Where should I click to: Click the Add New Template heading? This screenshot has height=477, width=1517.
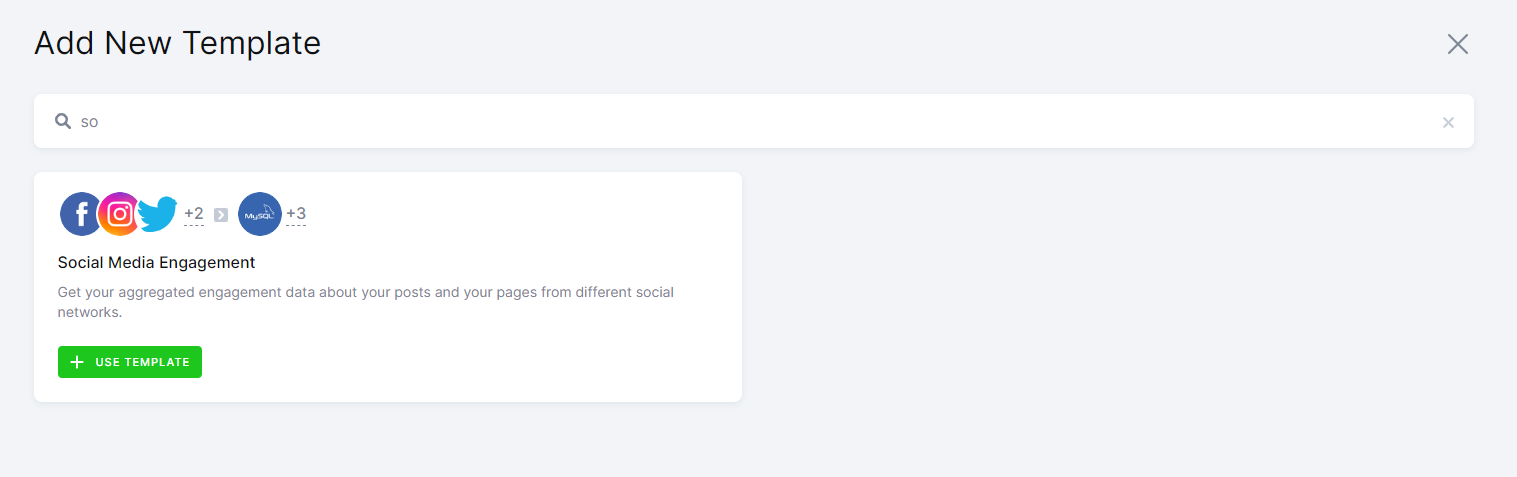coord(177,44)
